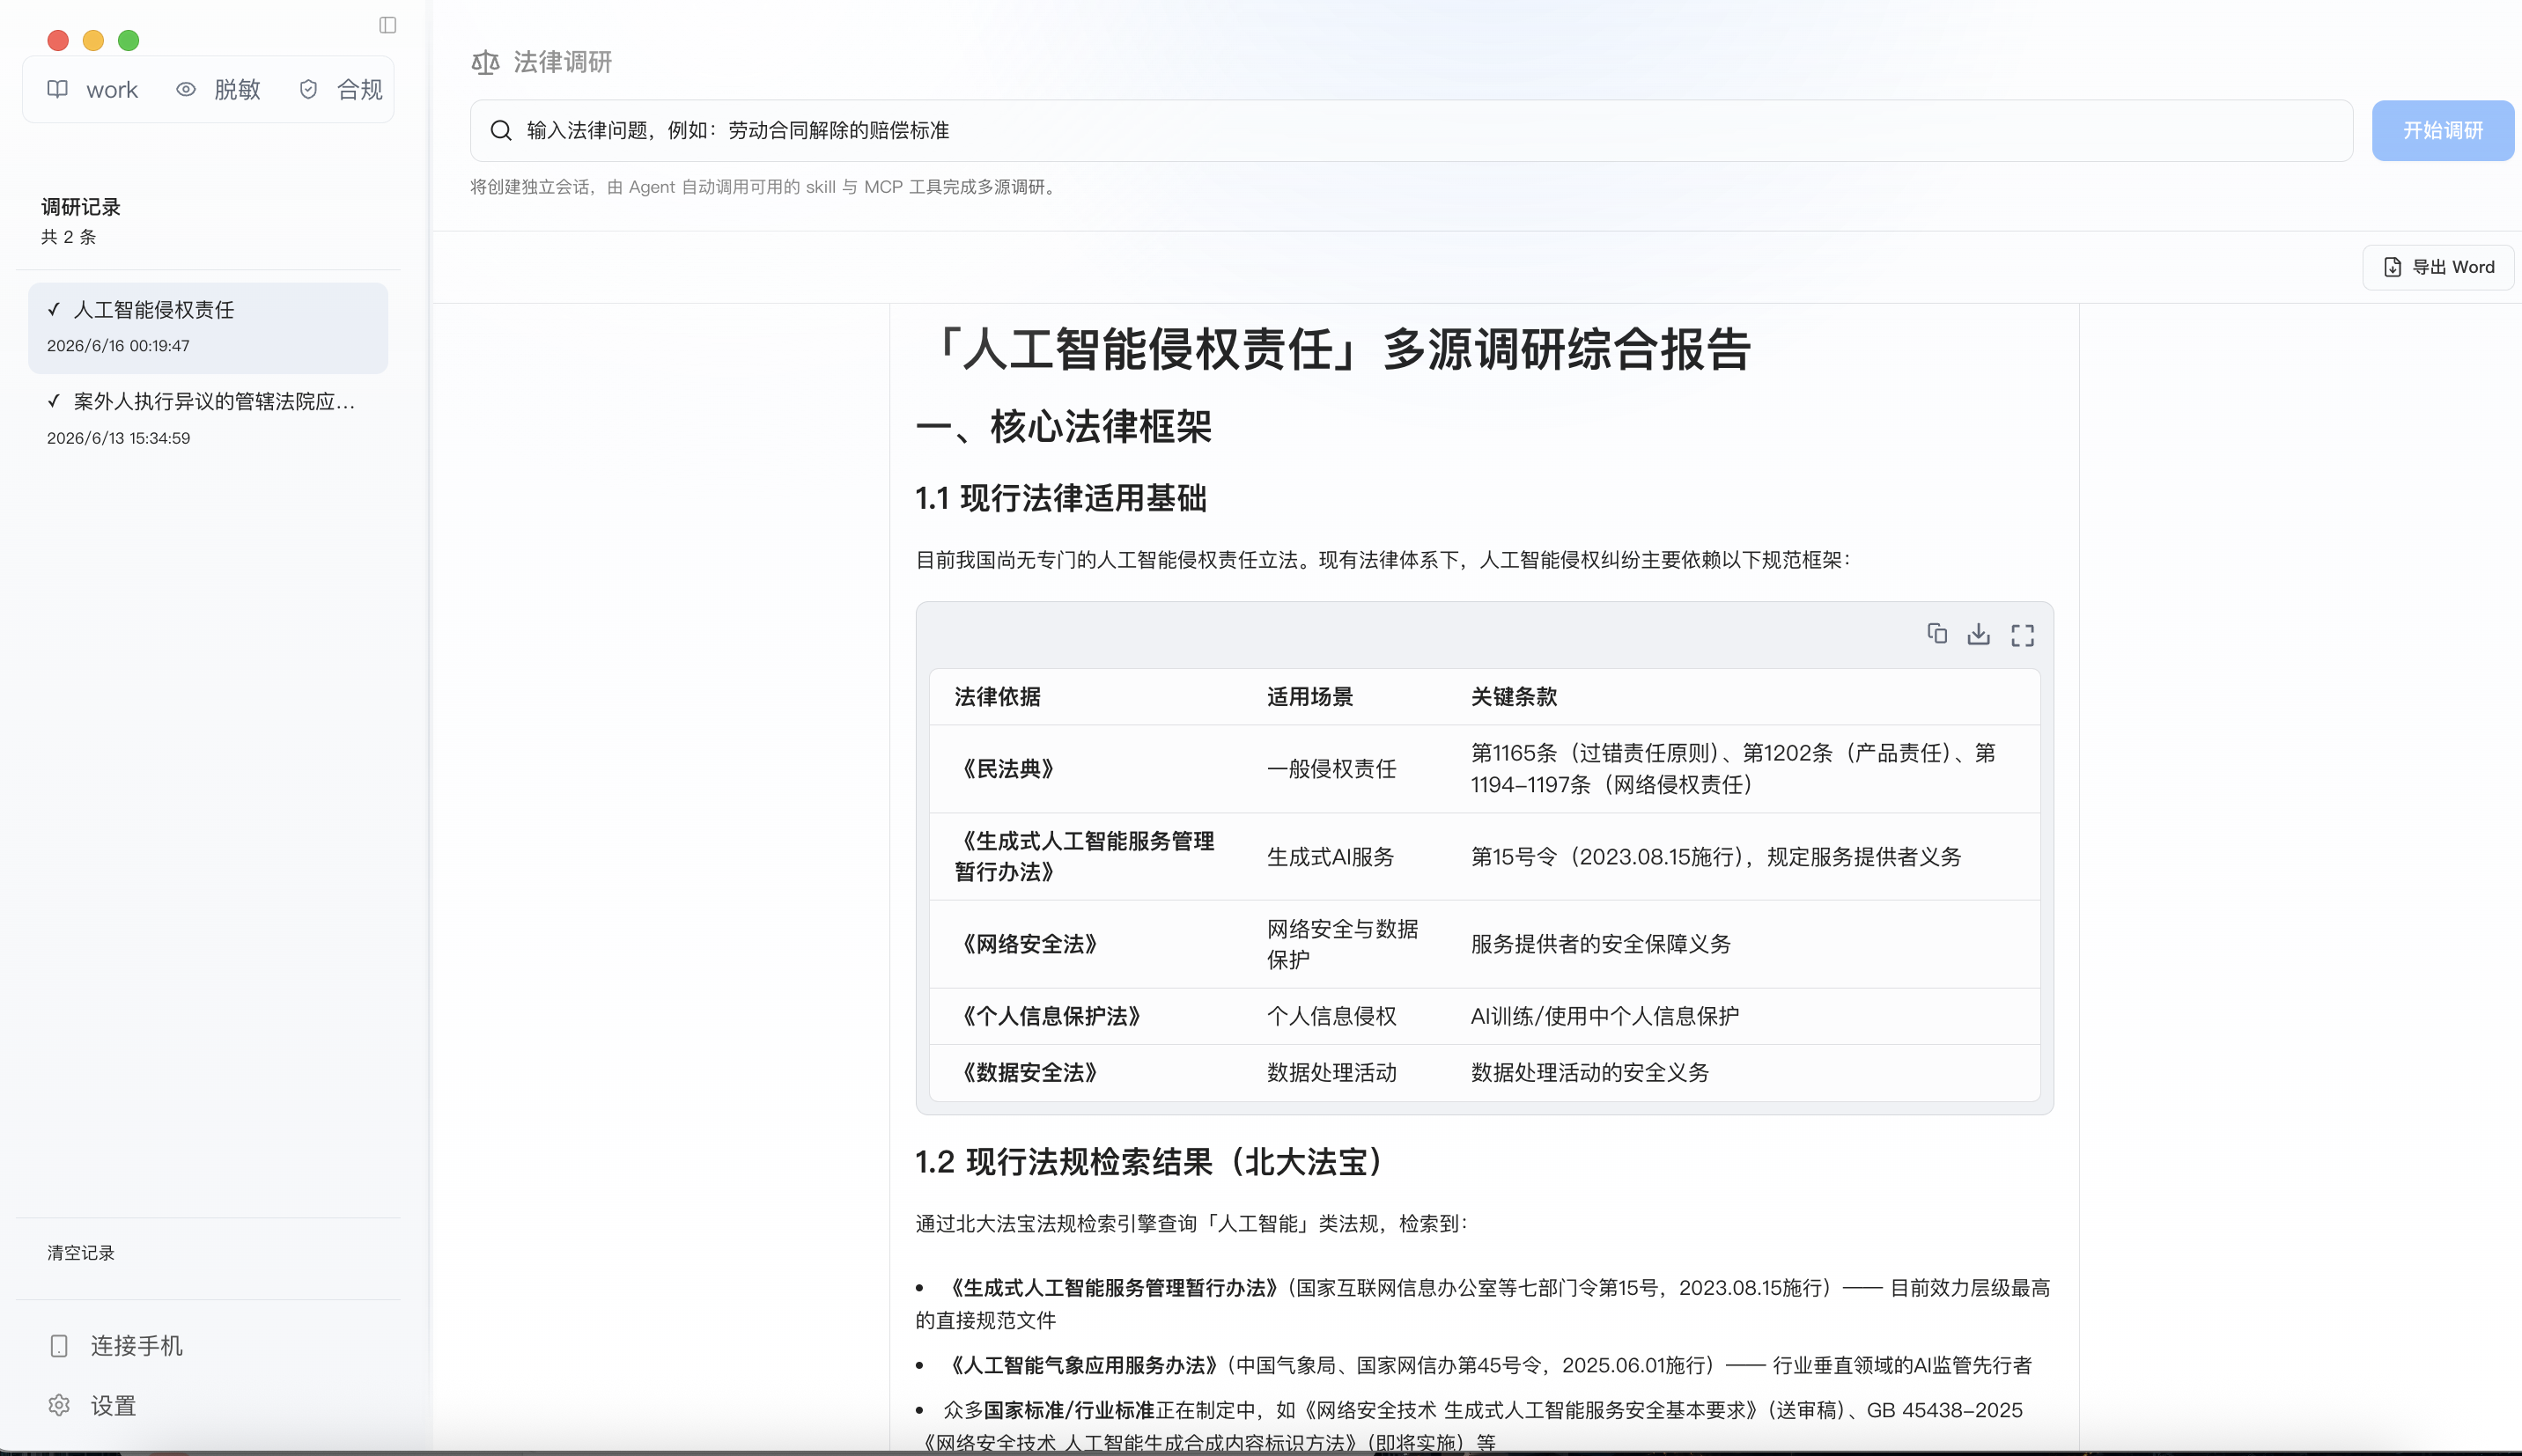Click the 开始调研 button

coord(2442,131)
